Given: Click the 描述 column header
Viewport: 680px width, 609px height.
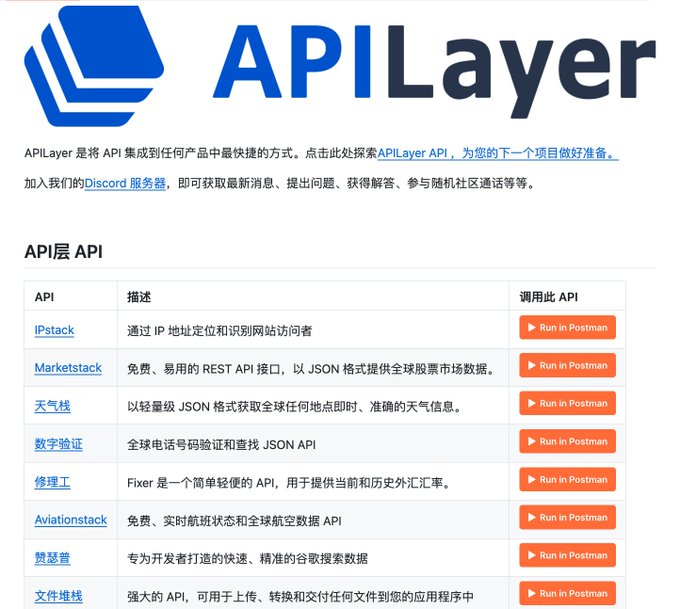Looking at the screenshot, I should (139, 297).
